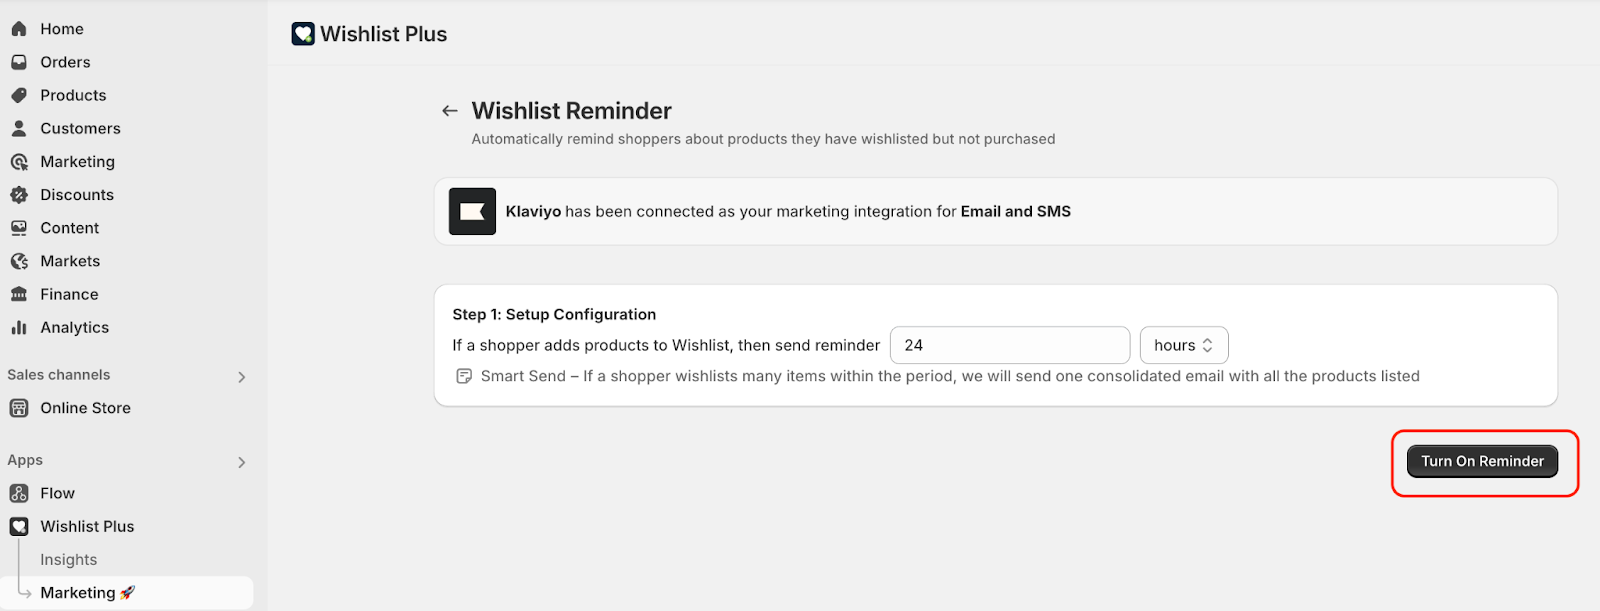Select the Products tag icon
The height and width of the screenshot is (611, 1600).
[19, 95]
